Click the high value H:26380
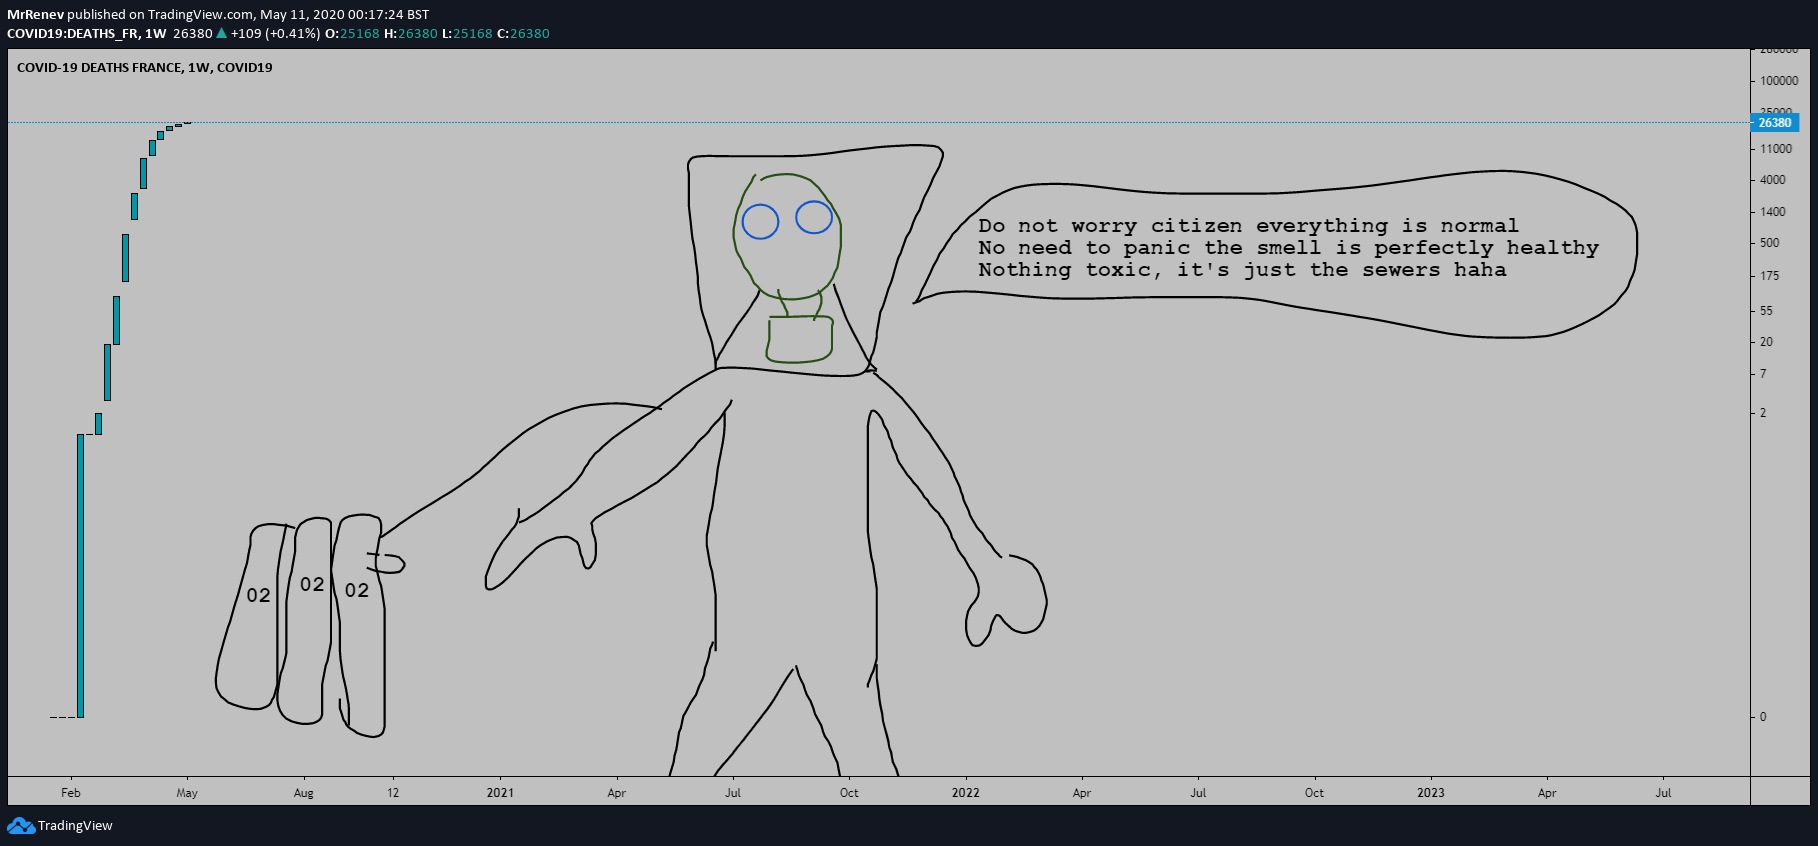 [411, 33]
